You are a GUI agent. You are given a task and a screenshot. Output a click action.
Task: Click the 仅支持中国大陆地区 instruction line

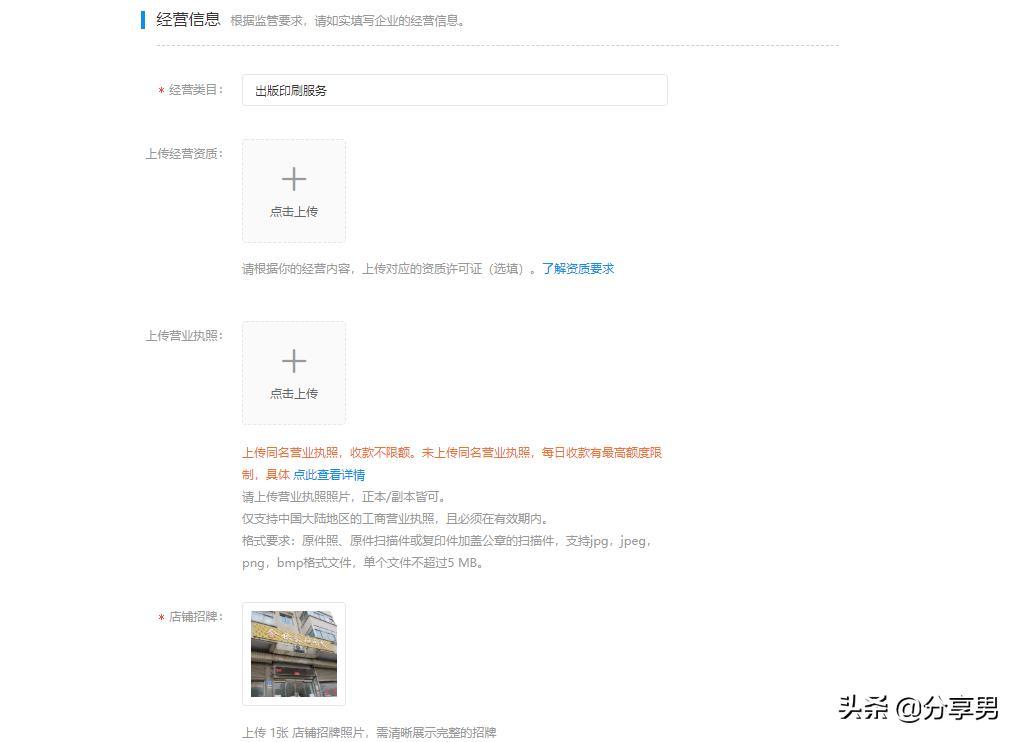pos(396,519)
